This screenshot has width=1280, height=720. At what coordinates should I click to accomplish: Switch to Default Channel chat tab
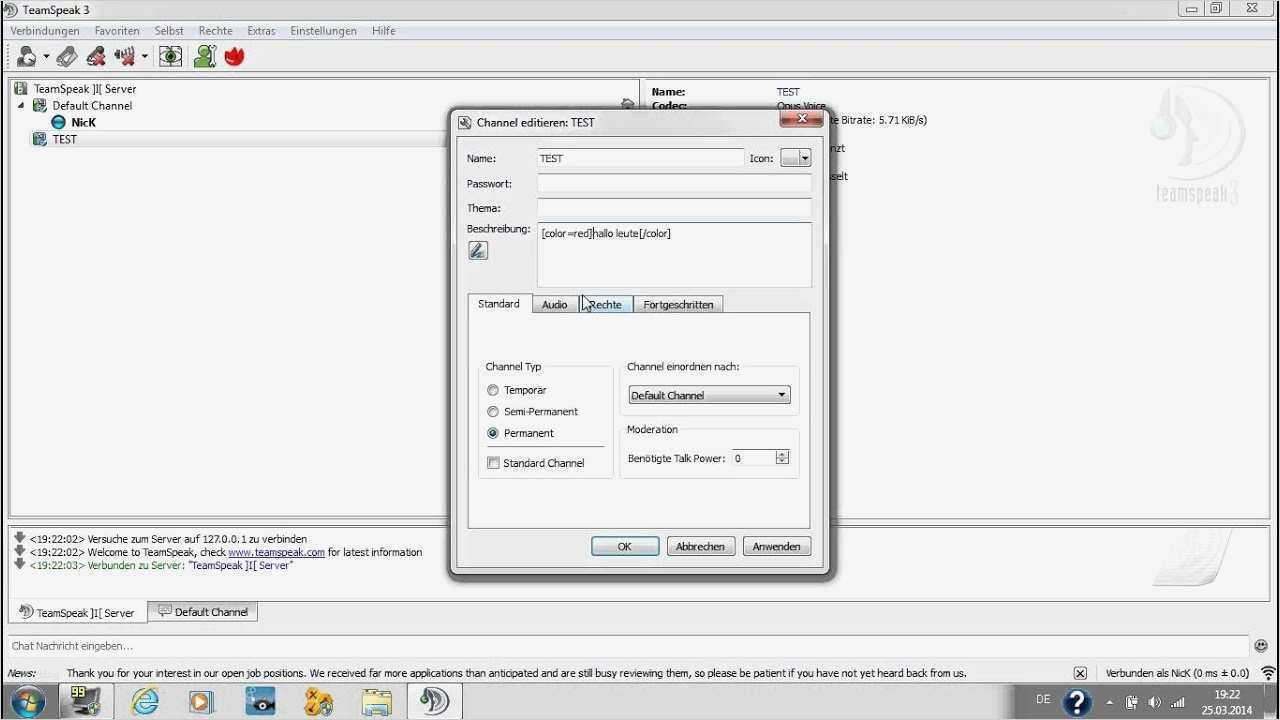coord(203,612)
